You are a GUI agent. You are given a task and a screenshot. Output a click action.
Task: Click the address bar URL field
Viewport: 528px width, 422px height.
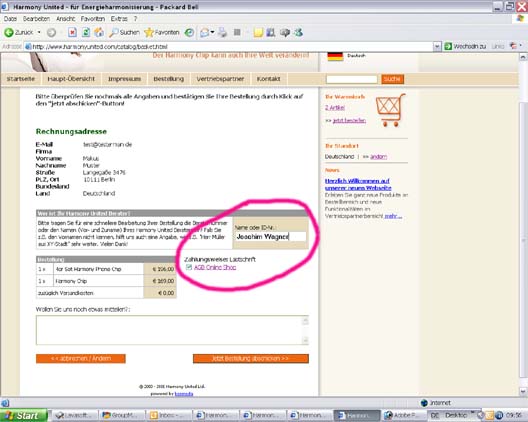pos(232,46)
